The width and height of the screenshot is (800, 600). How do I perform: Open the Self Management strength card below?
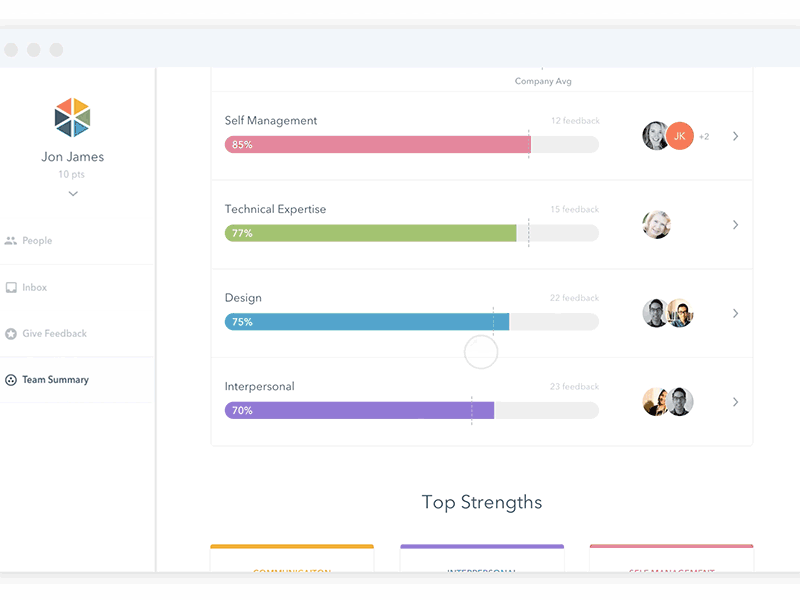(671, 565)
